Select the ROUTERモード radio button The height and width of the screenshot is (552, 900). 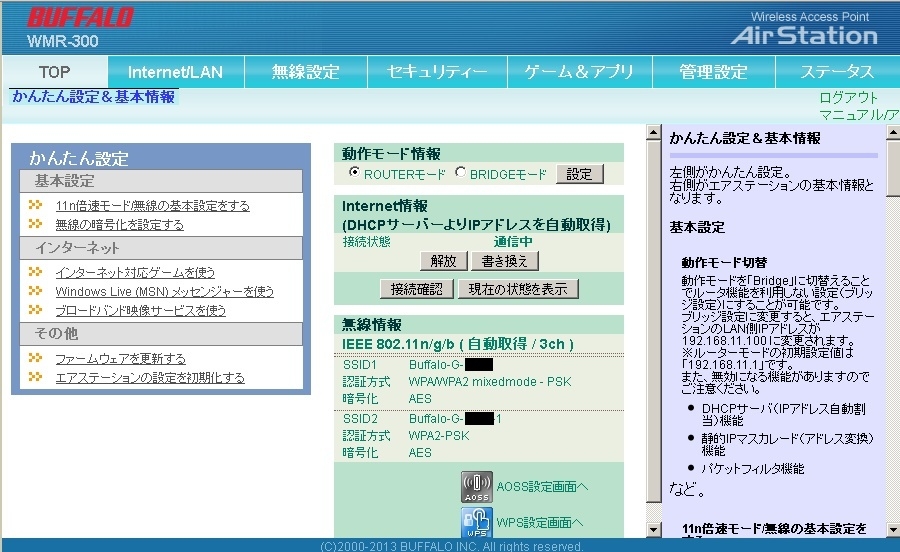pos(354,172)
